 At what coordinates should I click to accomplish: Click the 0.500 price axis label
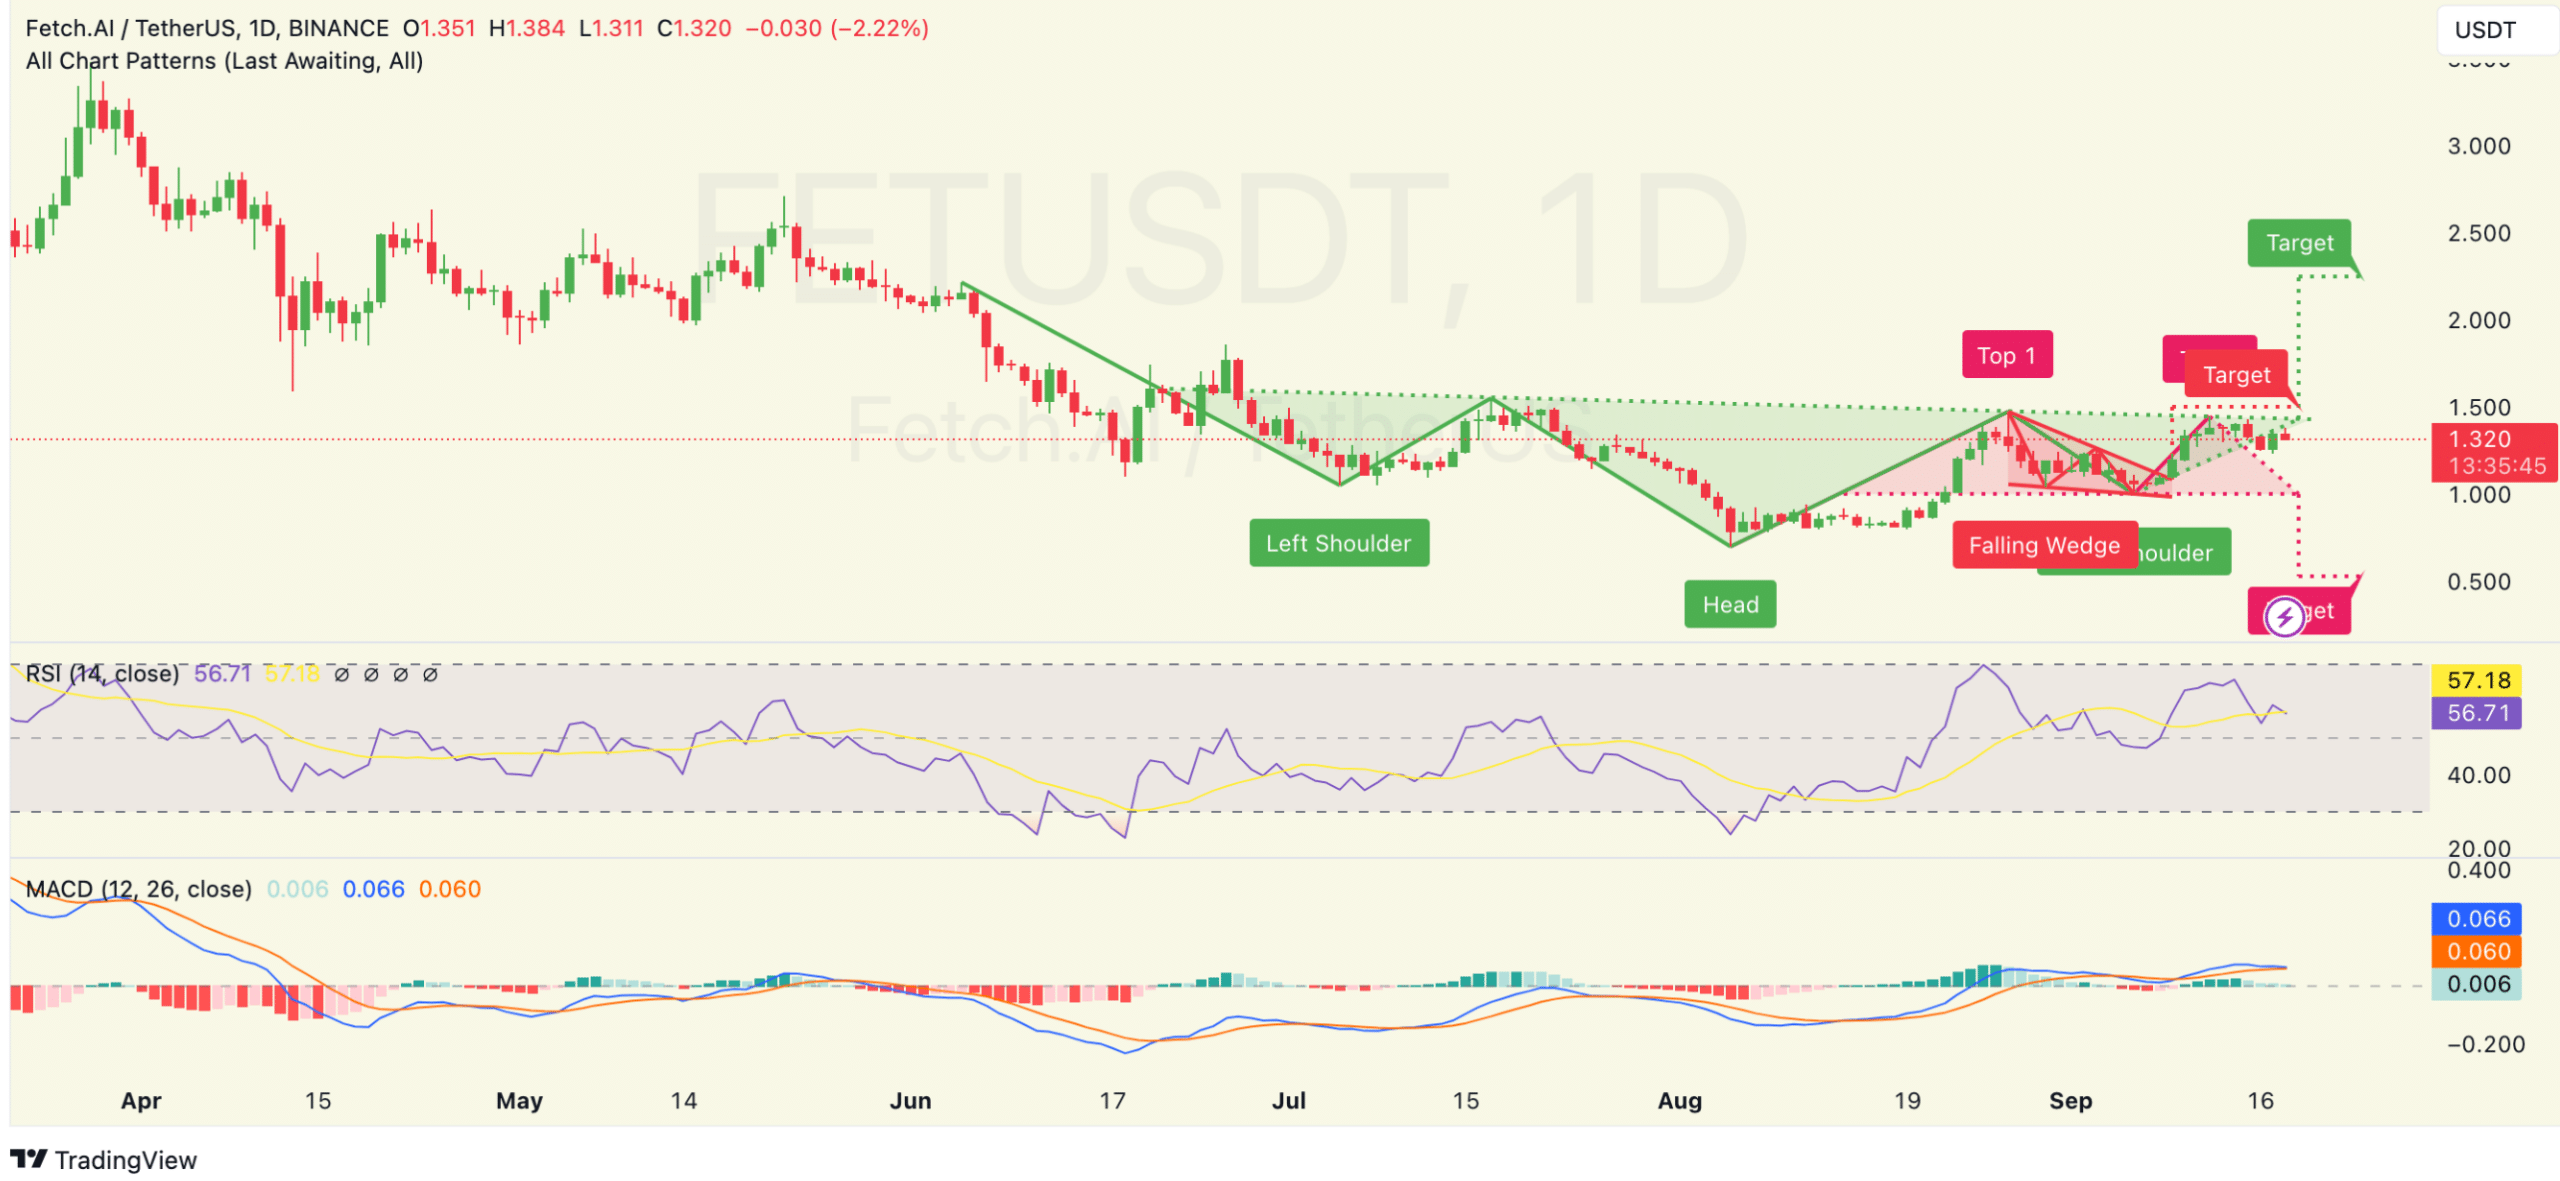tap(2478, 582)
